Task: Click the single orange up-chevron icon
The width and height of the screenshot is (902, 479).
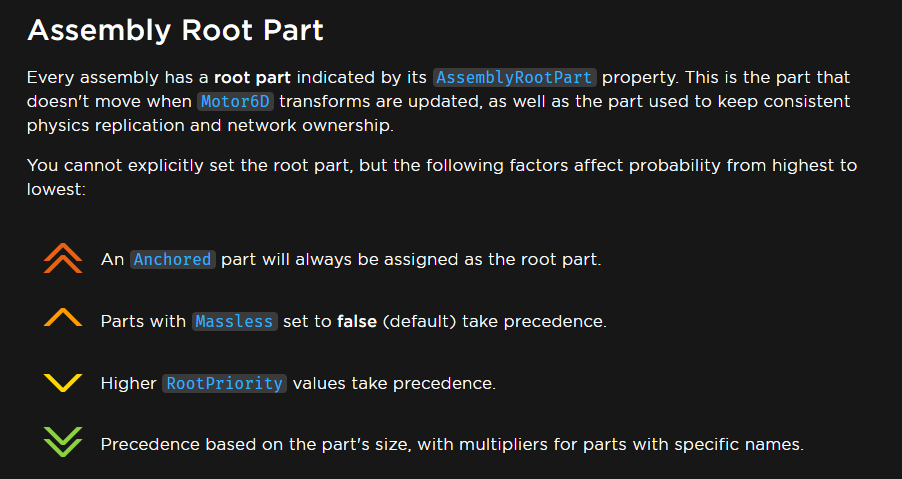Action: click(63, 317)
